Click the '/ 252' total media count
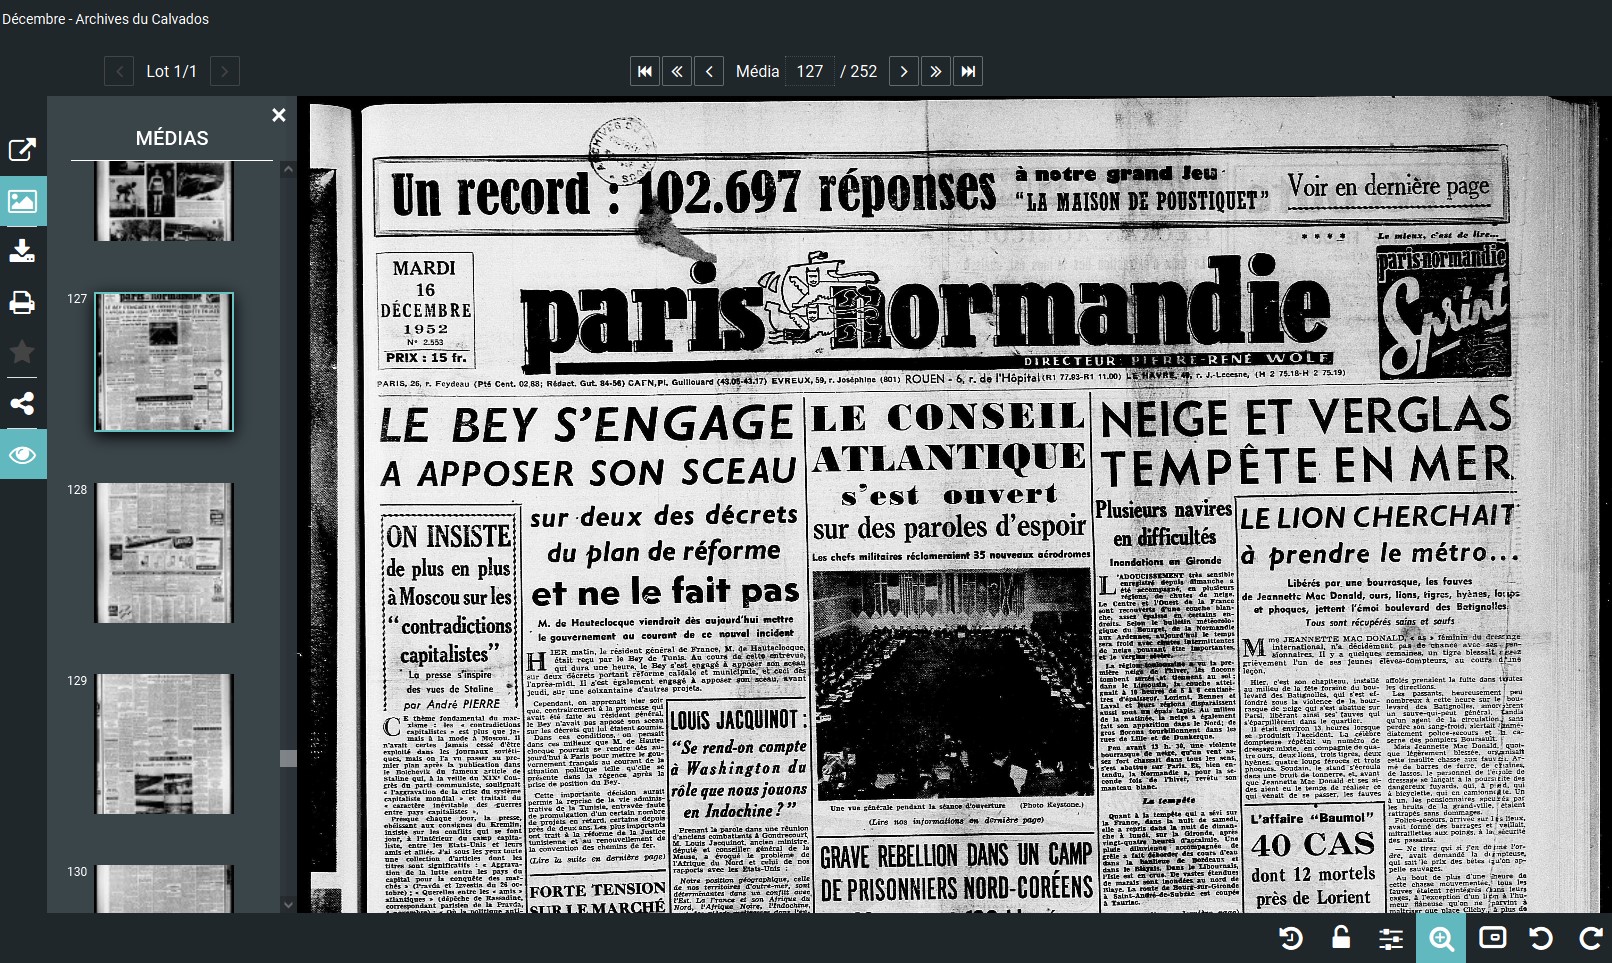 [858, 71]
